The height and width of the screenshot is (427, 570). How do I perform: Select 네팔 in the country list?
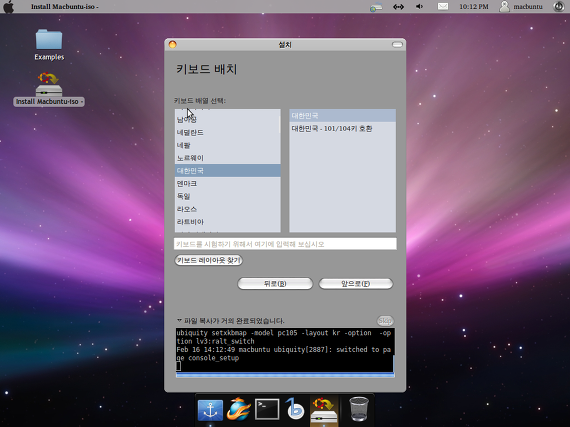click(x=228, y=145)
